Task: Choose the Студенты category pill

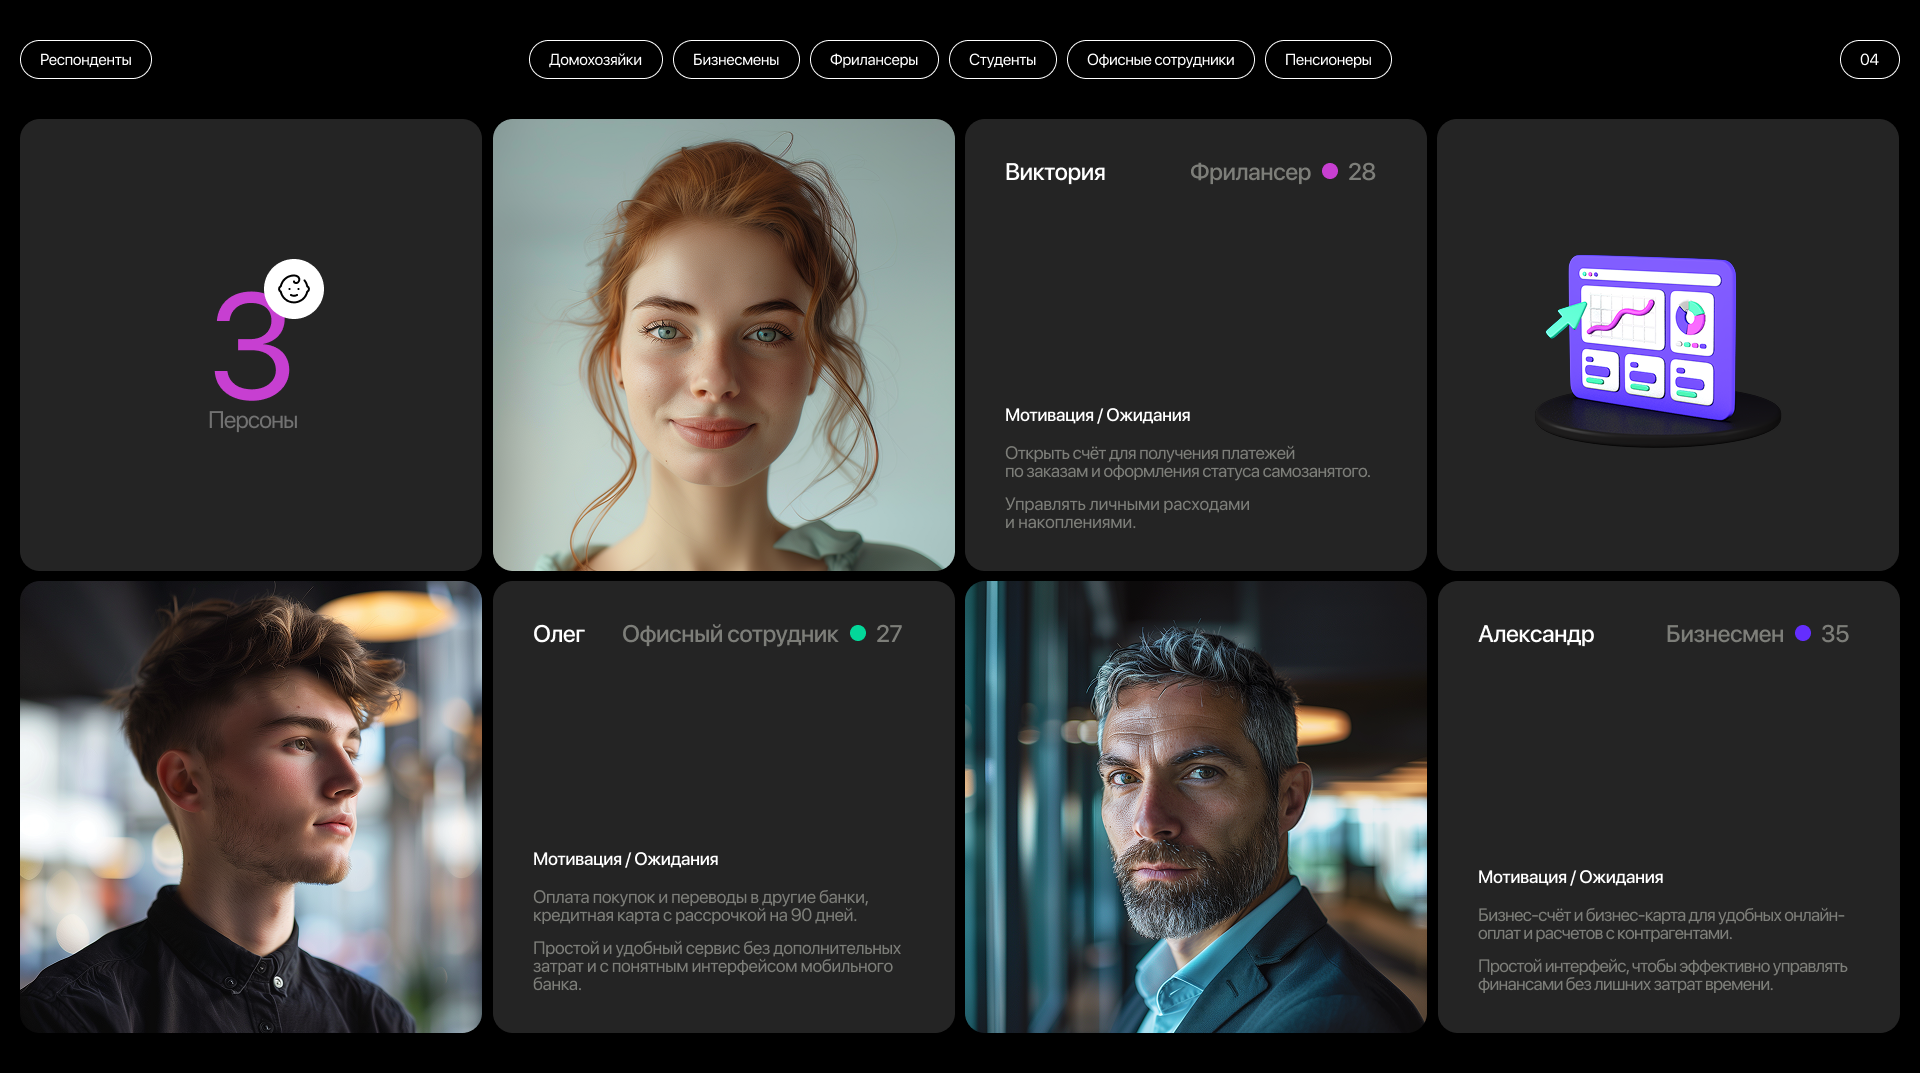Action: (x=1002, y=60)
